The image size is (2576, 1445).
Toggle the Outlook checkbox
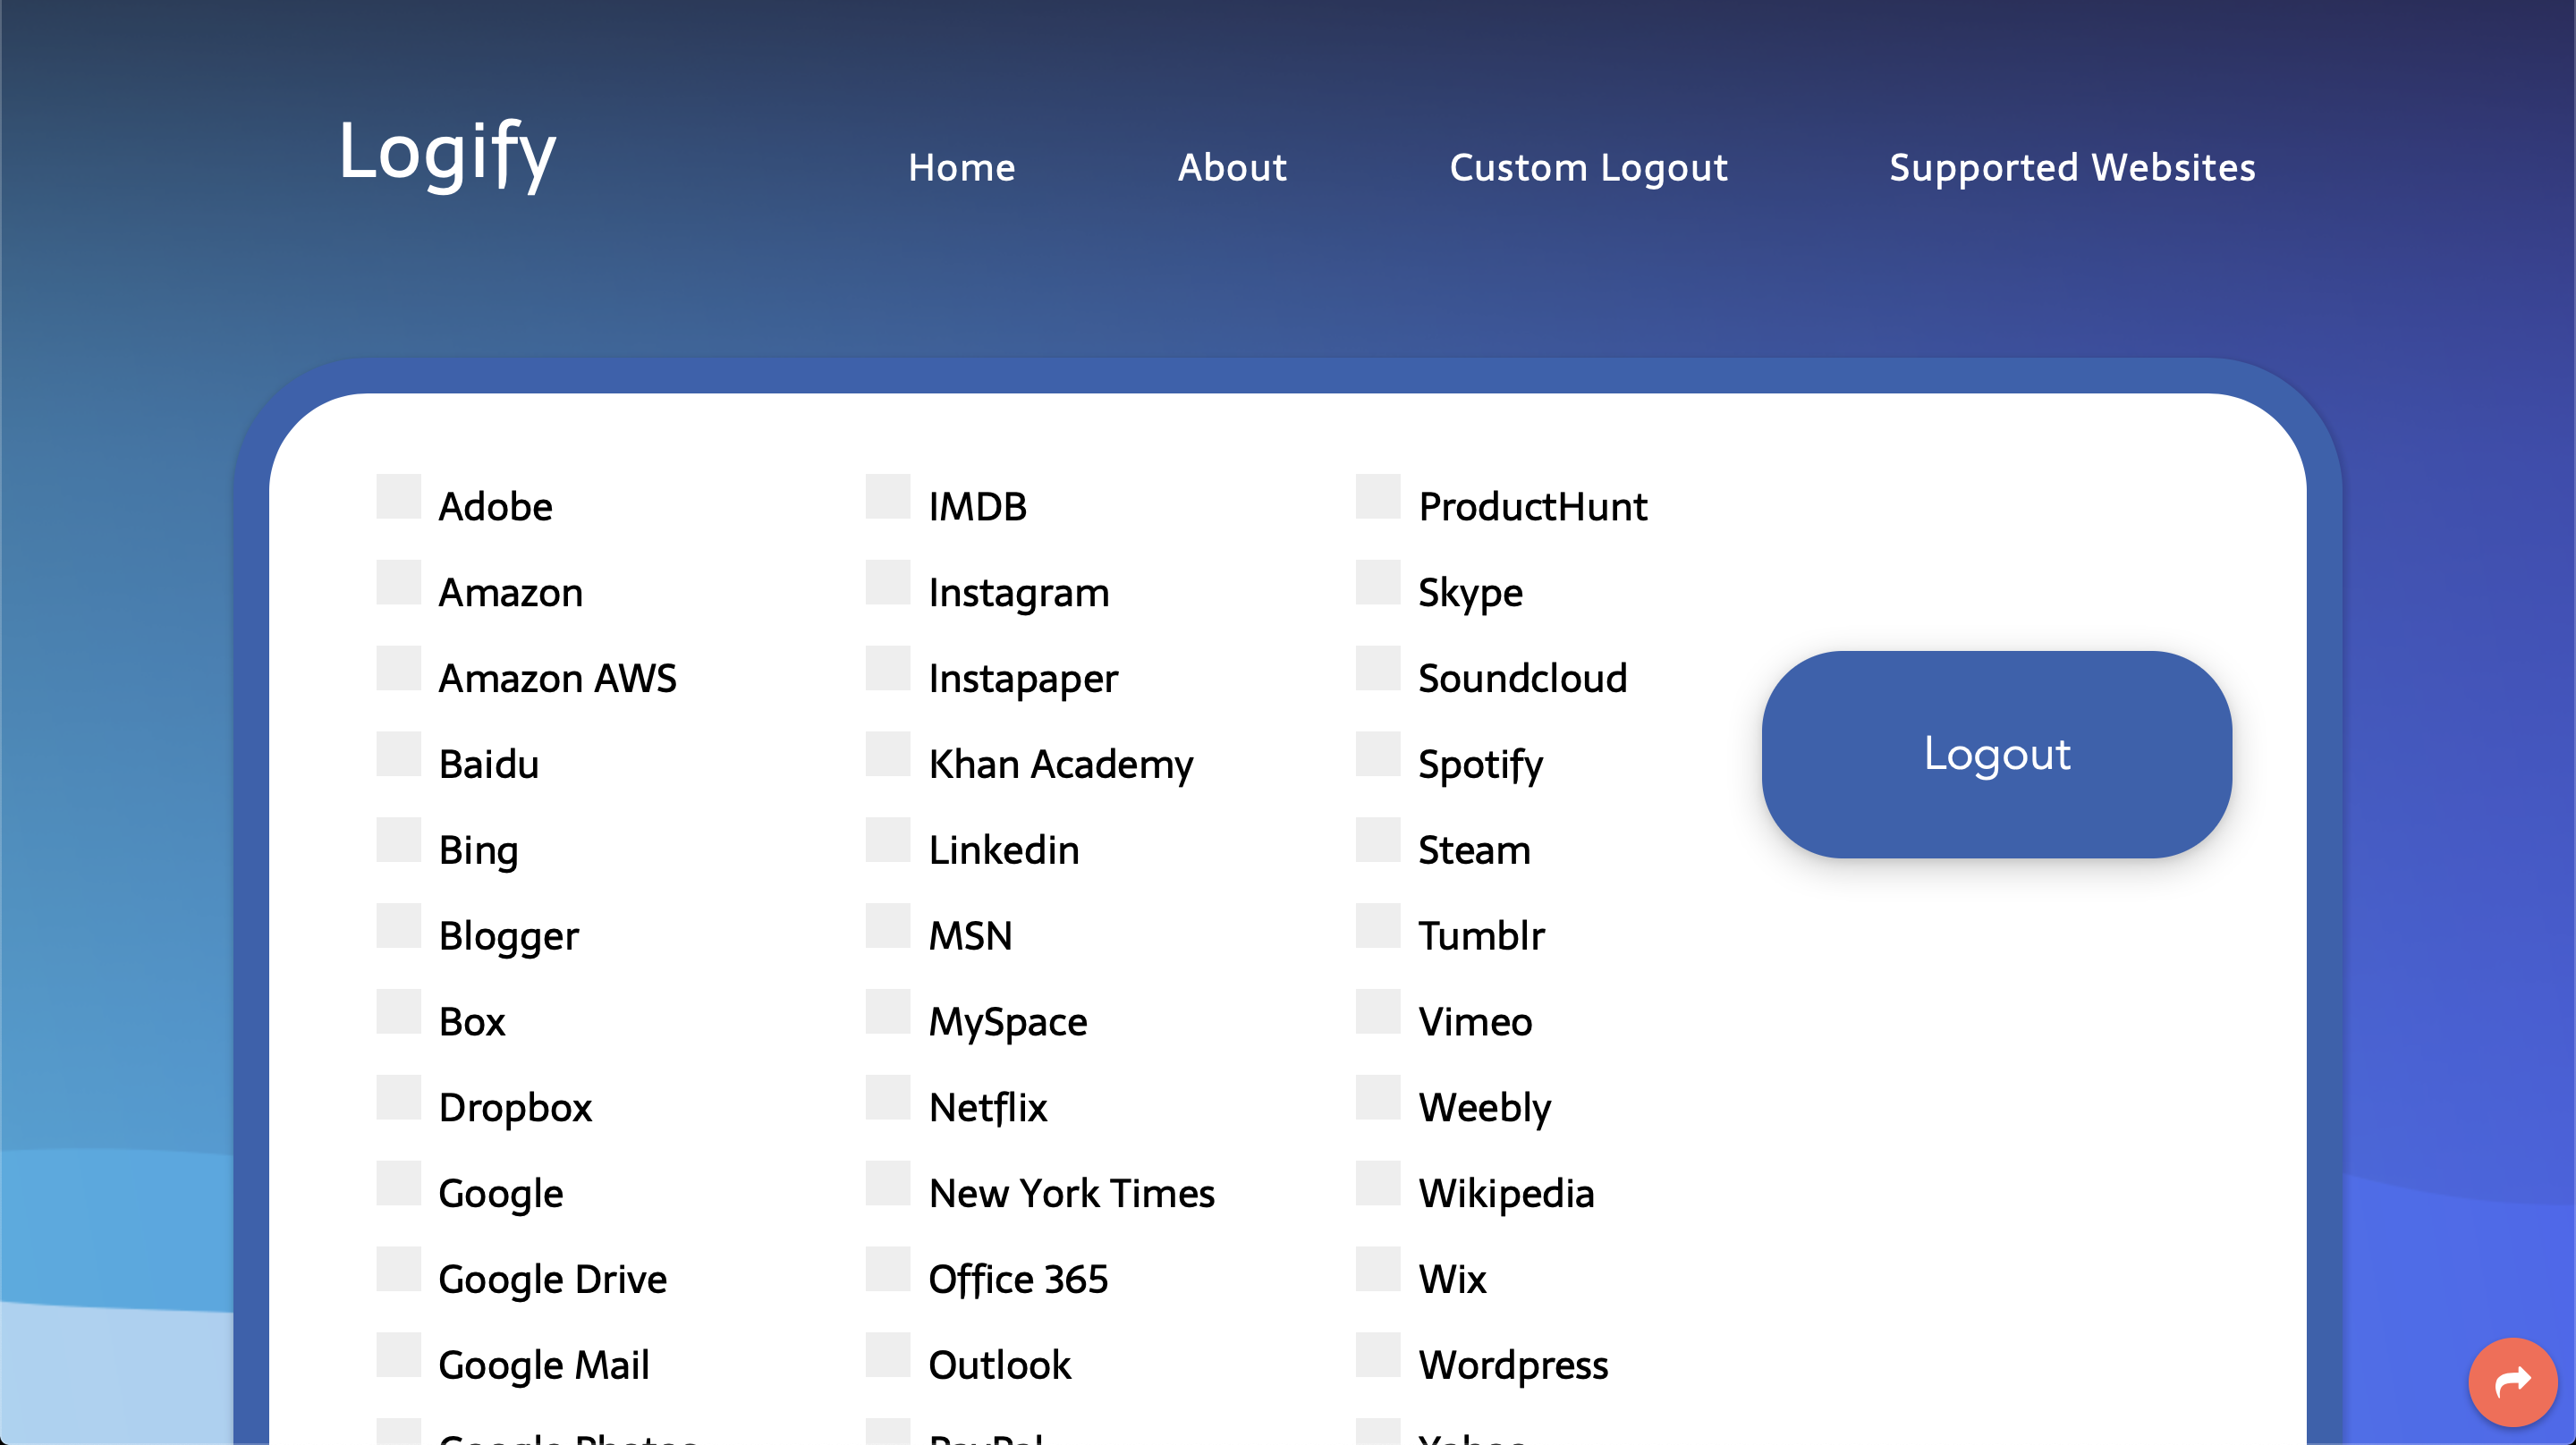(888, 1356)
